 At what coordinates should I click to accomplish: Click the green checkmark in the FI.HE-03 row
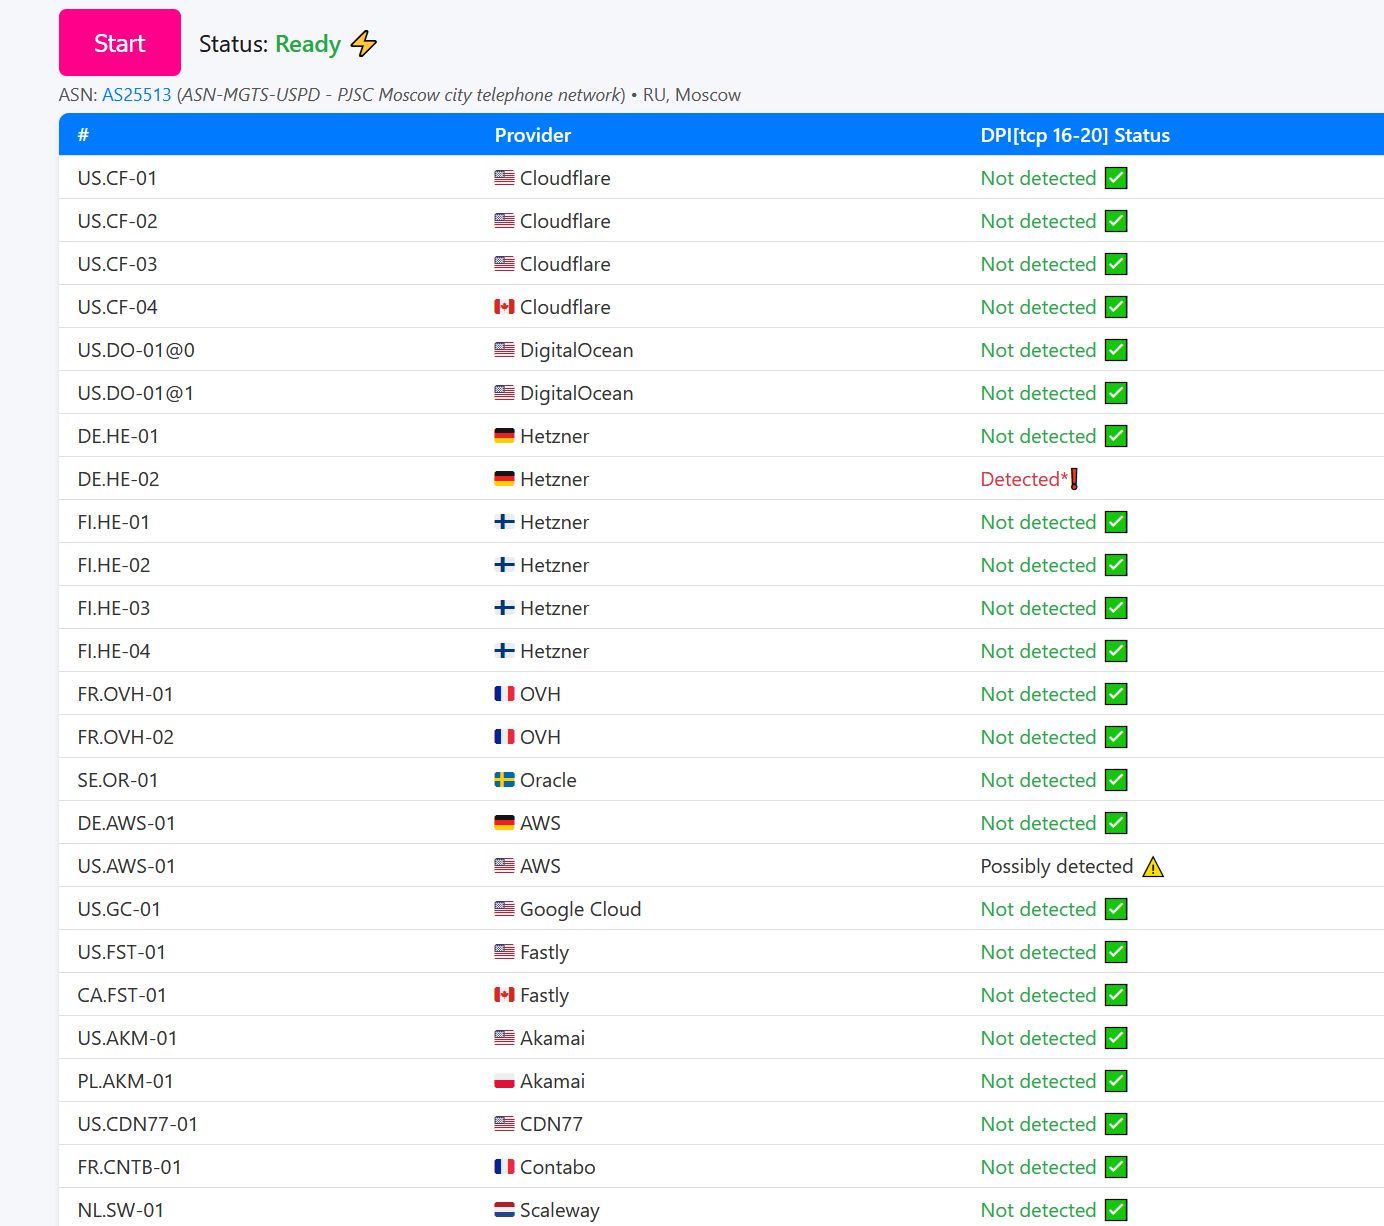point(1116,608)
